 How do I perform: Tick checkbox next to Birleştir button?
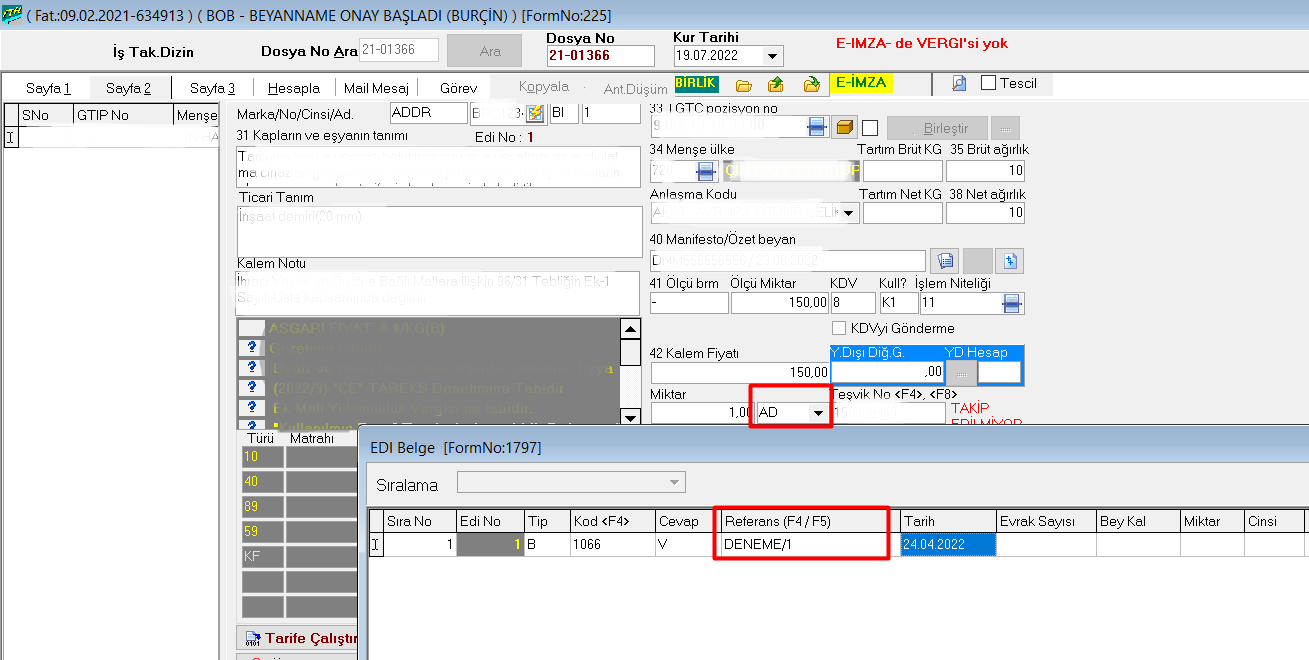870,127
